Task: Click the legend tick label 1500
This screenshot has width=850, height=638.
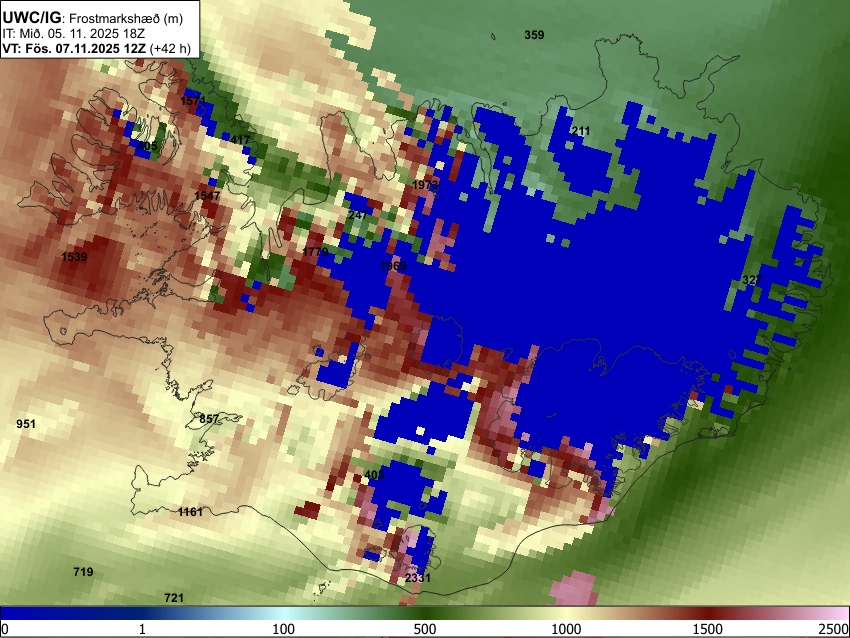Action: click(708, 629)
